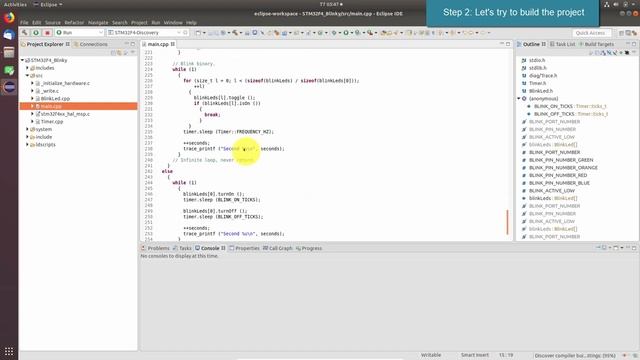Collapse all in Project Explorer toolbar
640x360 pixels.
click(x=113, y=53)
